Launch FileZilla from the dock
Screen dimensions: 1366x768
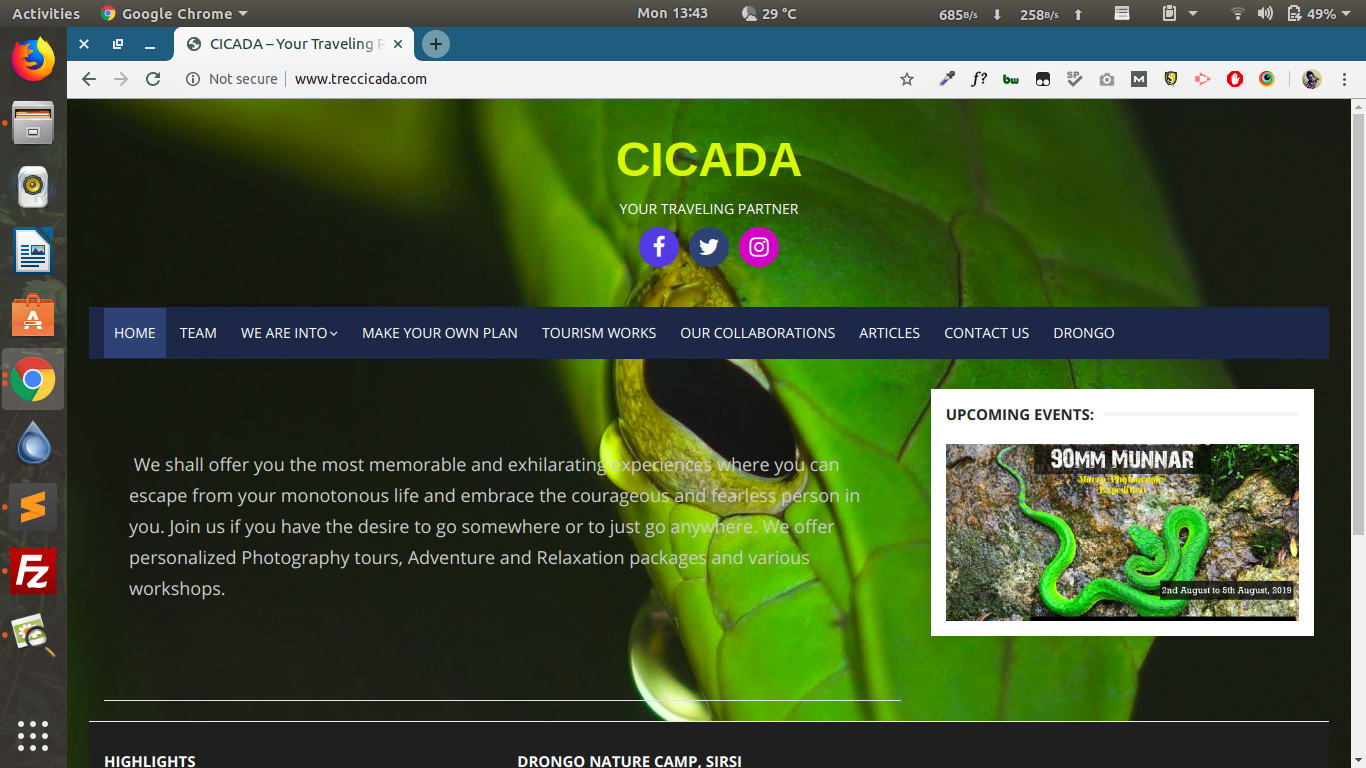pyautogui.click(x=33, y=572)
